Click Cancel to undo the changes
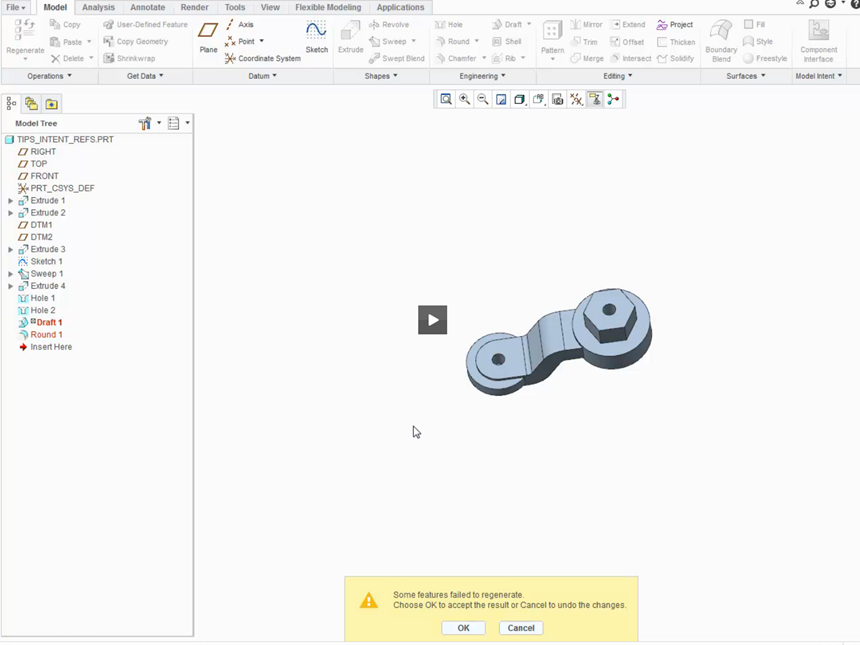860x645 pixels. pos(520,628)
